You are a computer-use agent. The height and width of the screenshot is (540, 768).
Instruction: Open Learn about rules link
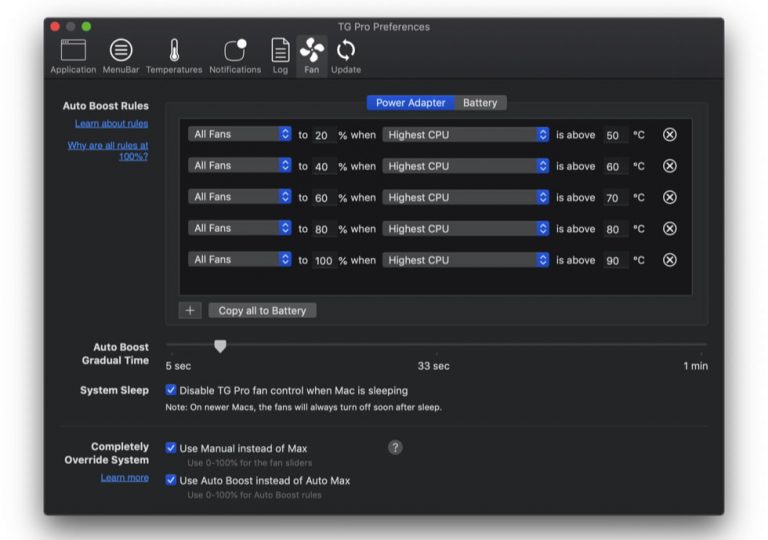(111, 123)
